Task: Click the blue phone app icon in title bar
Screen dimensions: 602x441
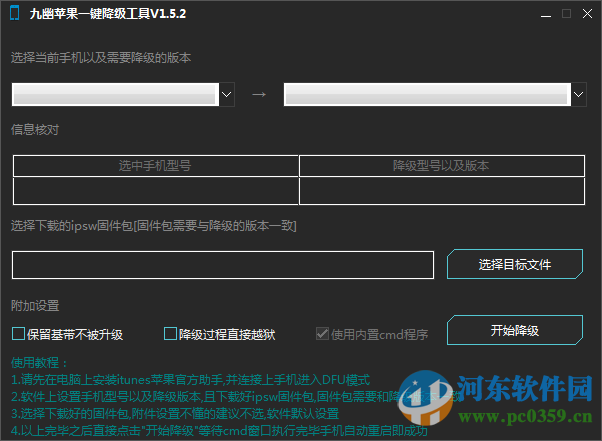Action: [15, 13]
